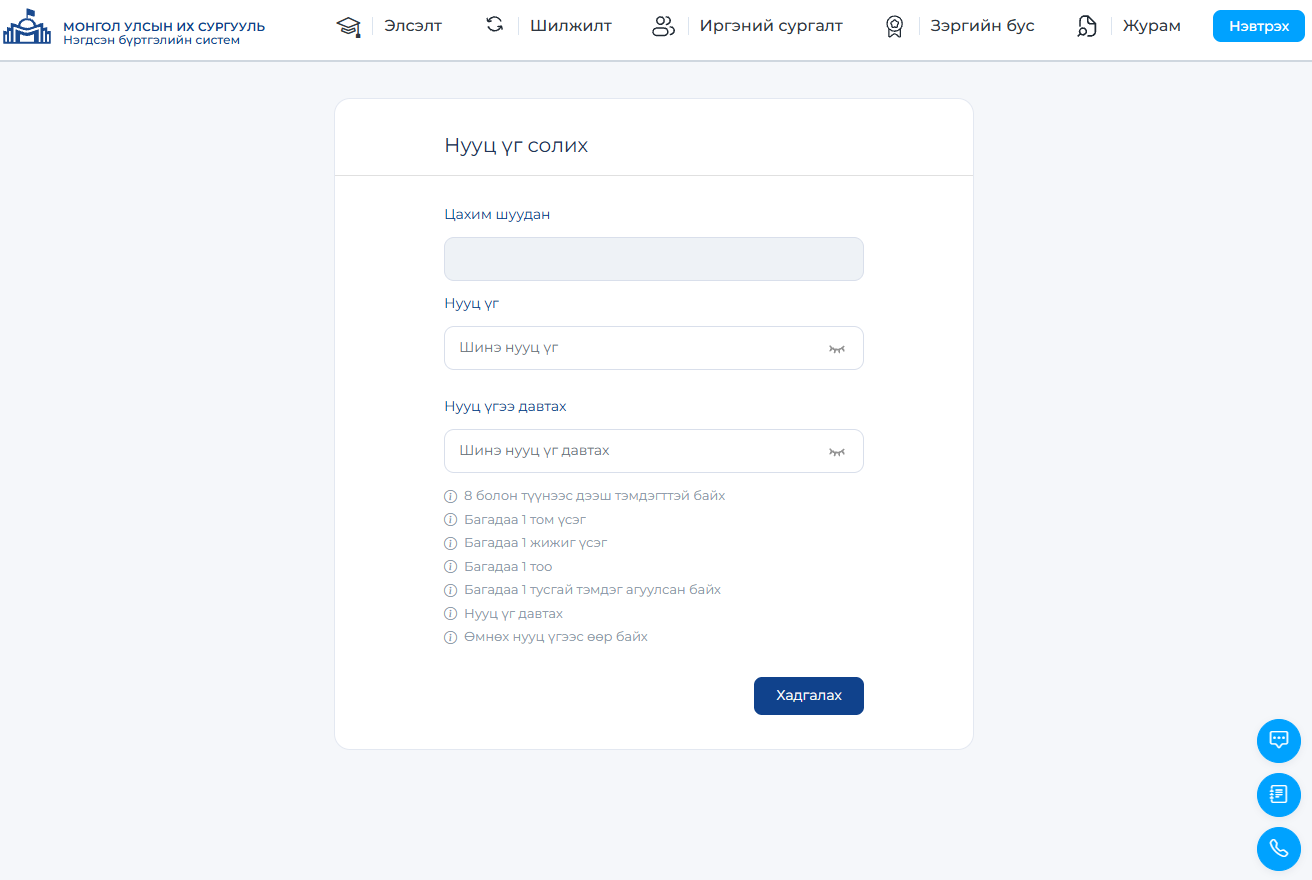Screen dimensions: 1312x880
Task: Click the graduation cap icon beside Элсэлт
Action: point(348,26)
